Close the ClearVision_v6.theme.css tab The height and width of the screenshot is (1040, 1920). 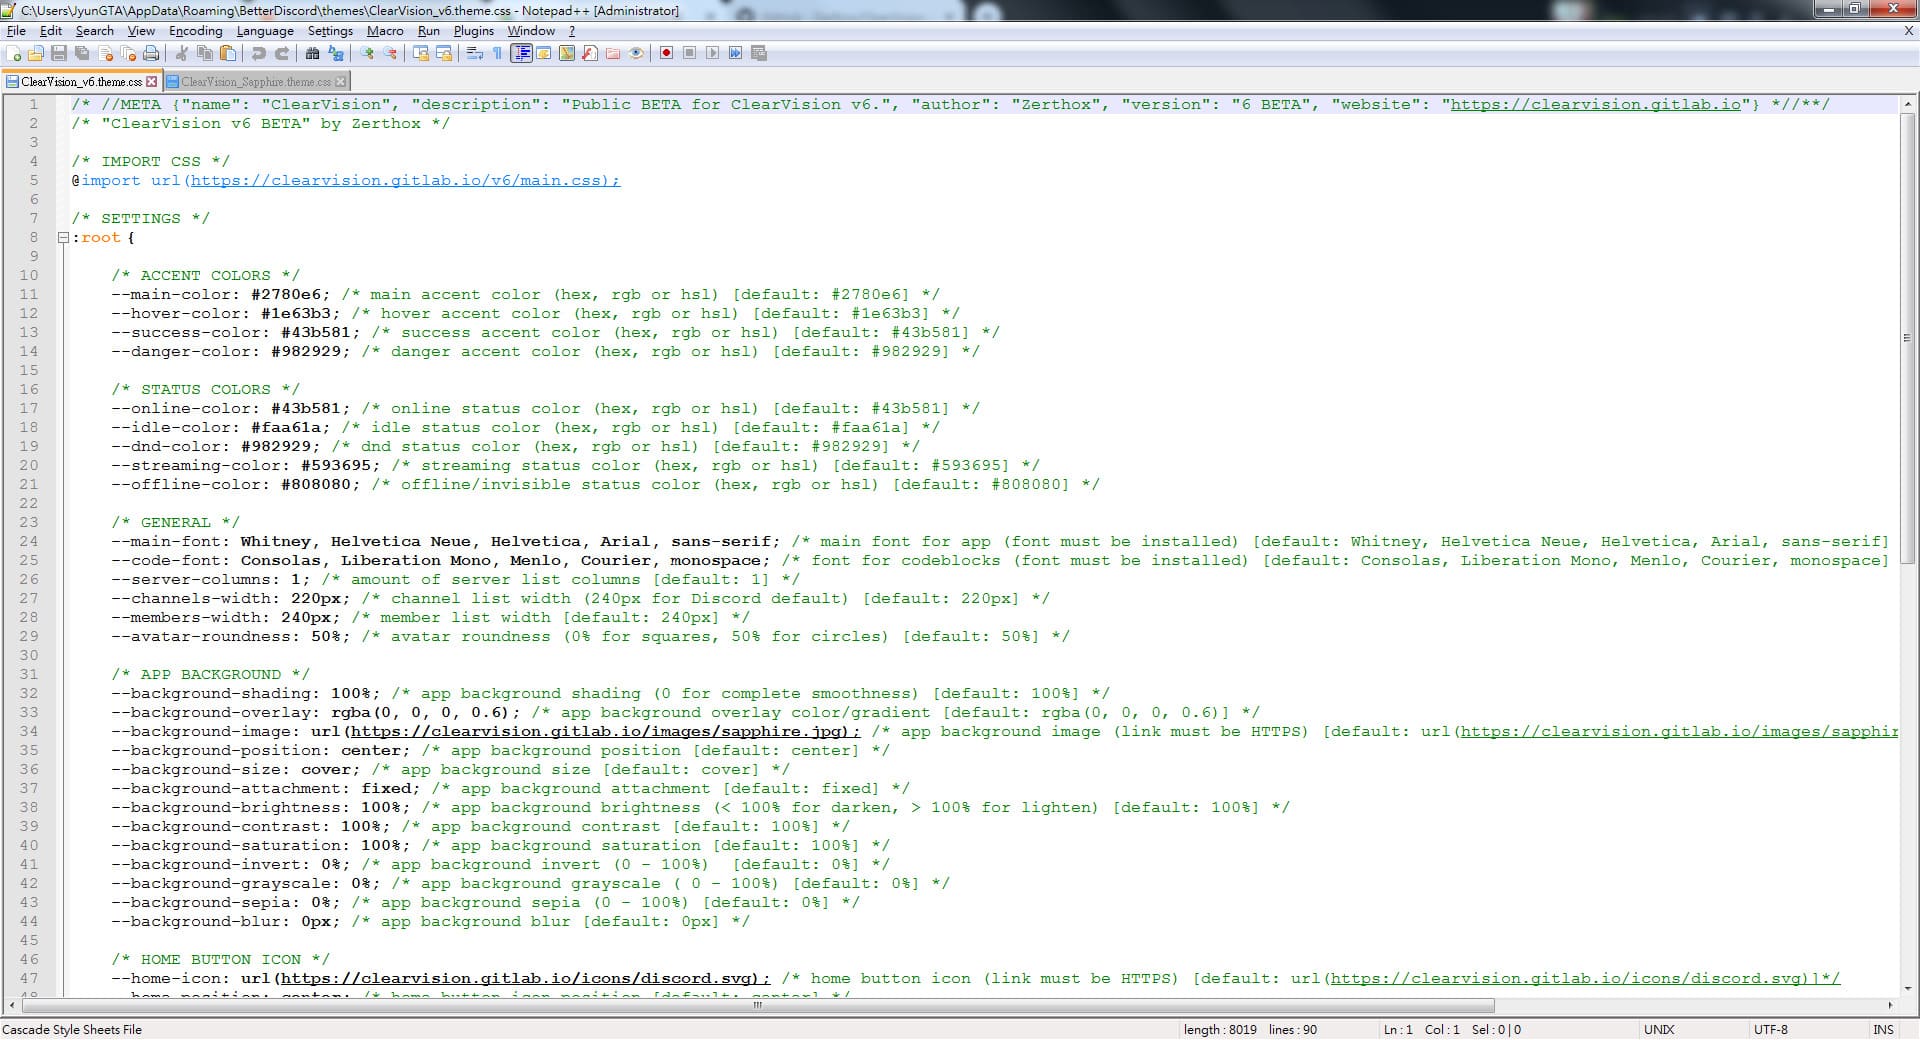pos(152,82)
